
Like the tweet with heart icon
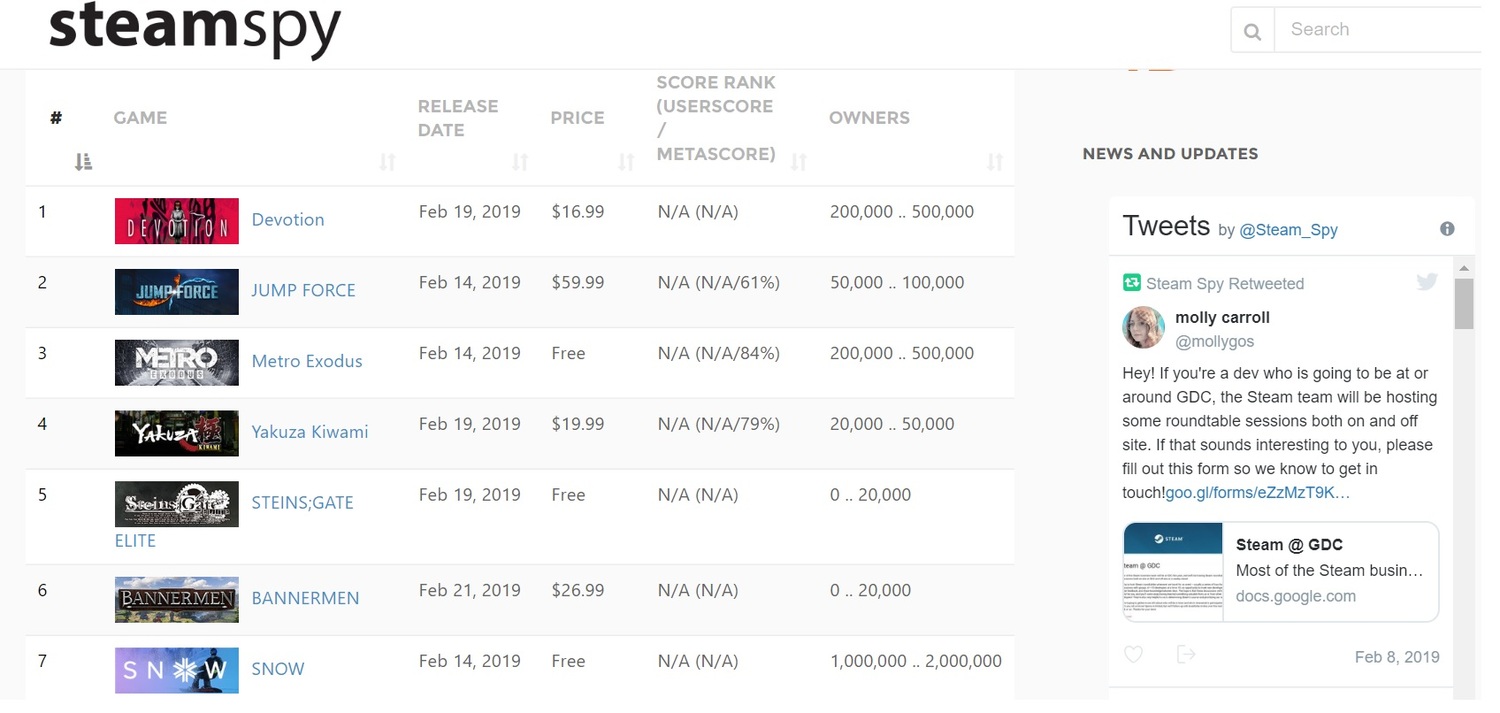click(x=1133, y=655)
